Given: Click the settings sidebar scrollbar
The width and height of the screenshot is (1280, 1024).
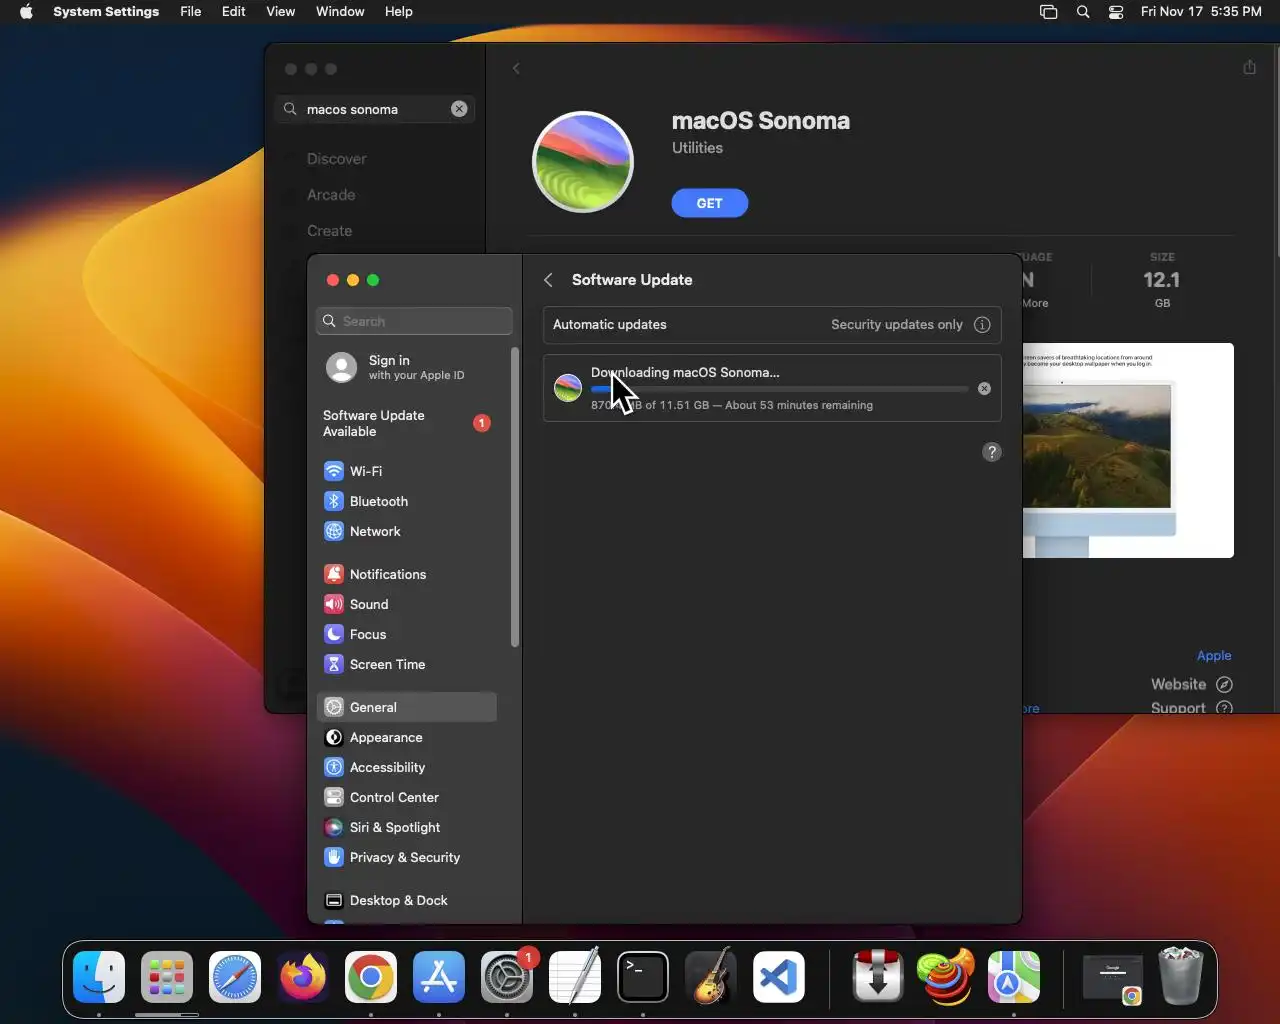Looking at the screenshot, I should coord(515,497).
